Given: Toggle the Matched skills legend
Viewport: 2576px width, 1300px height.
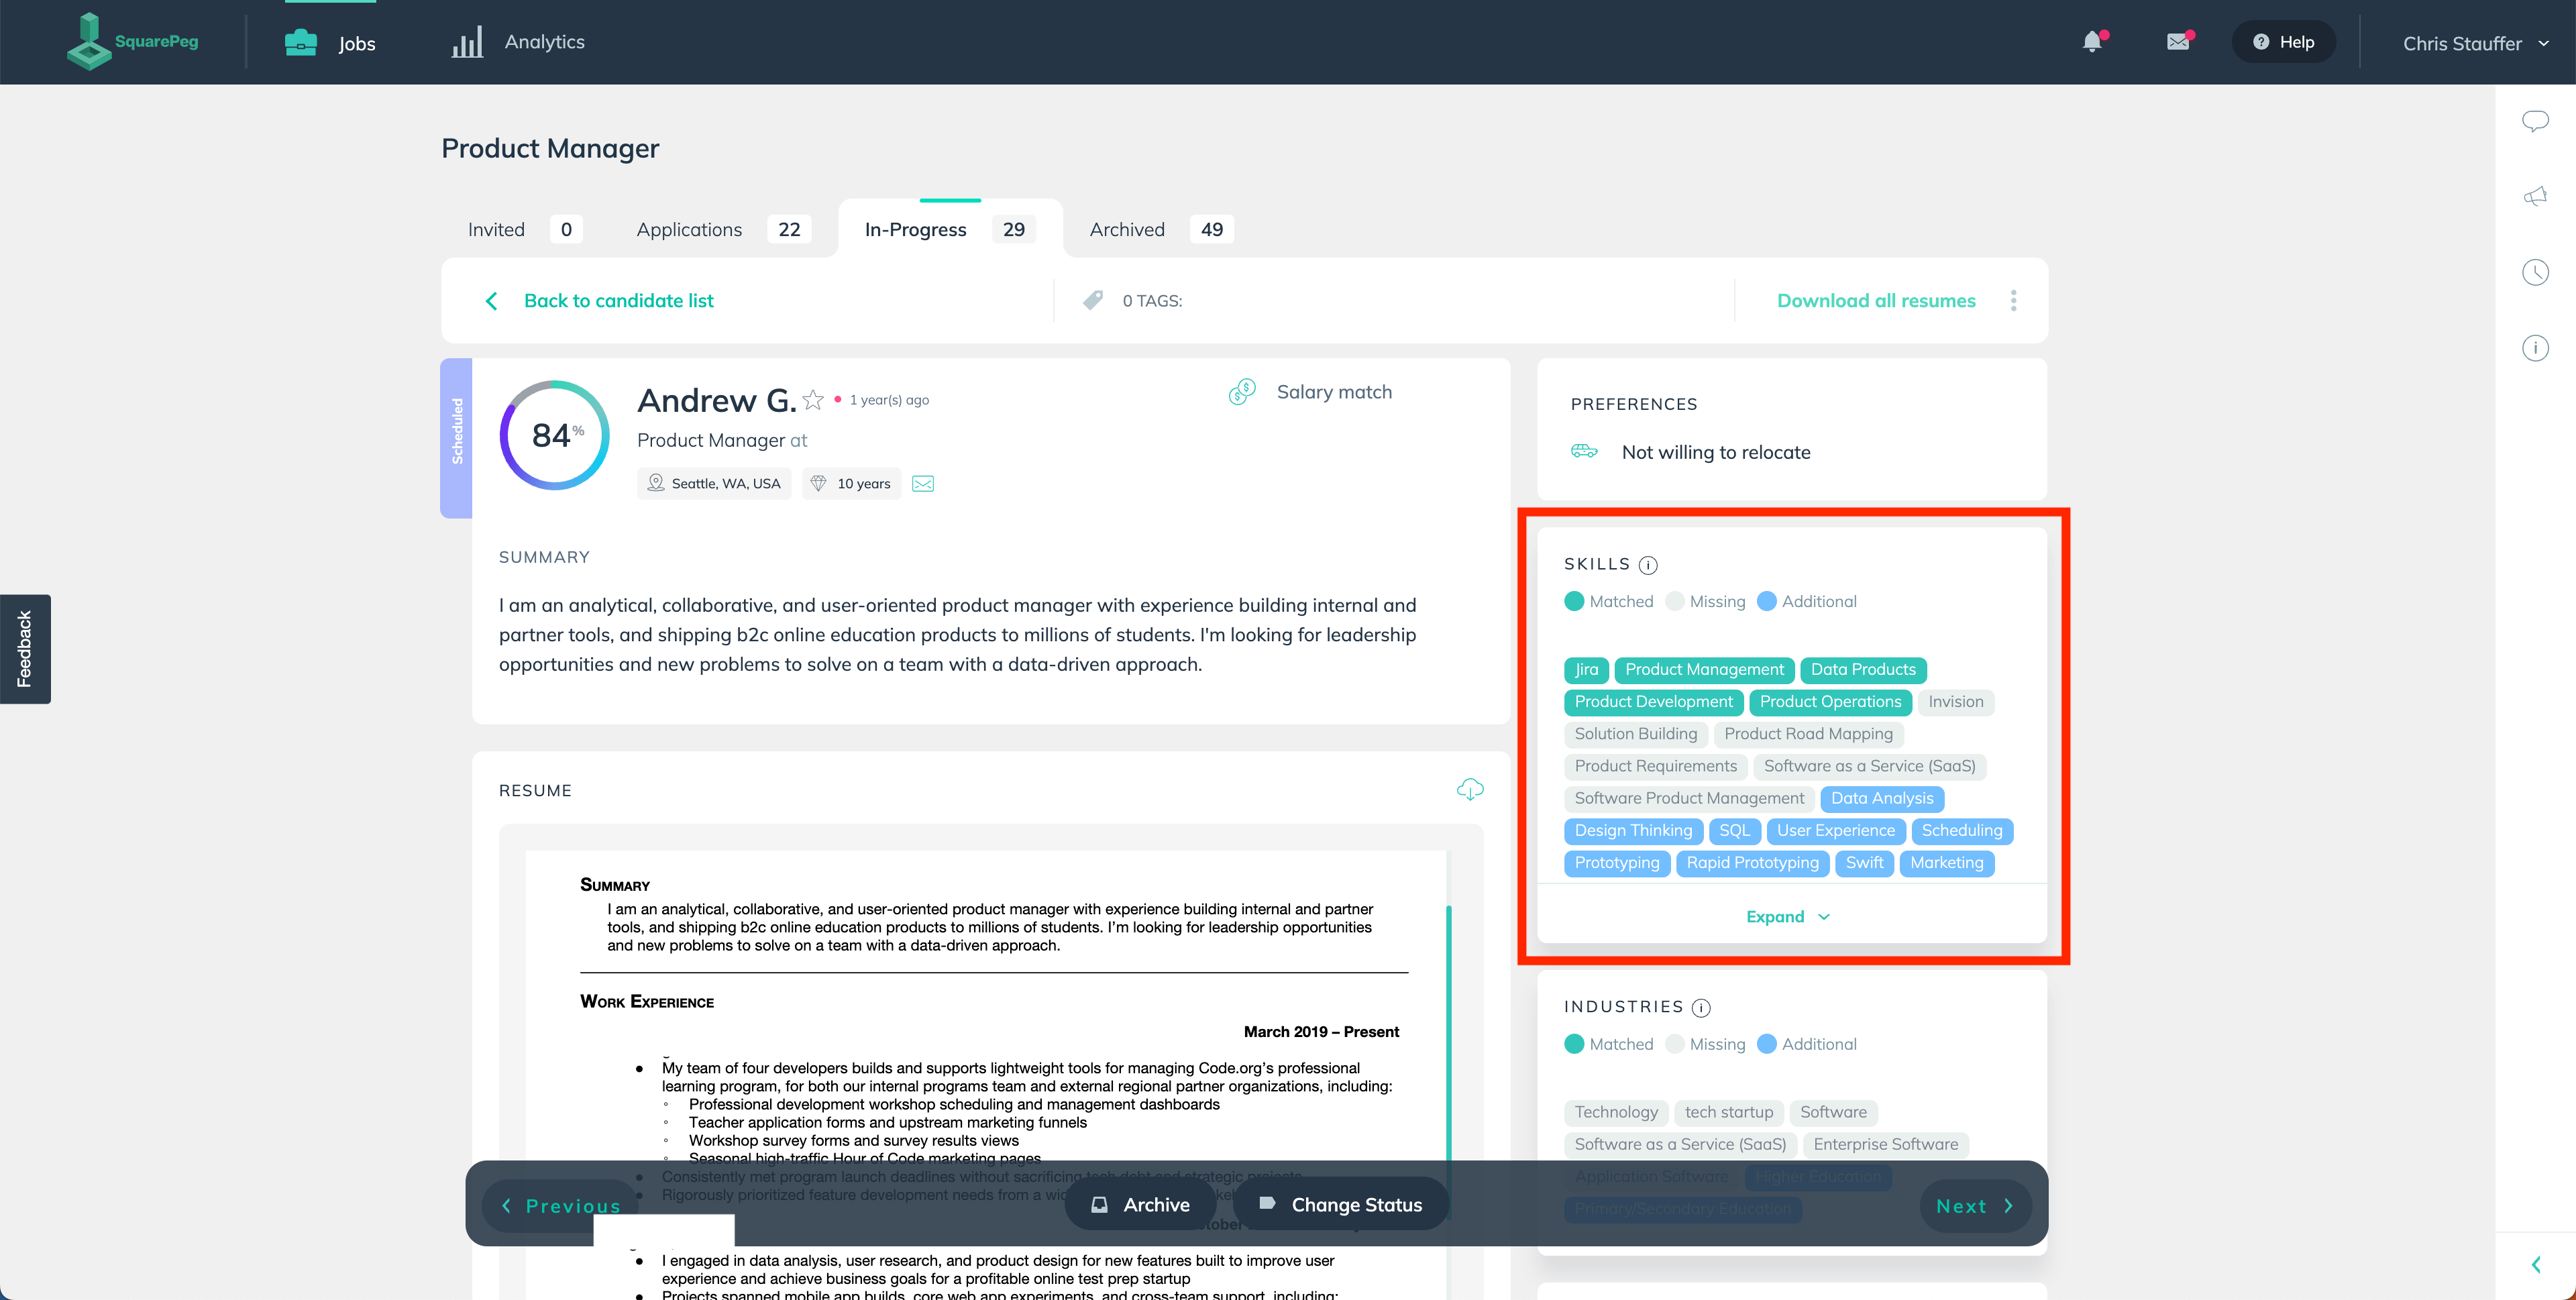Looking at the screenshot, I should [1609, 601].
